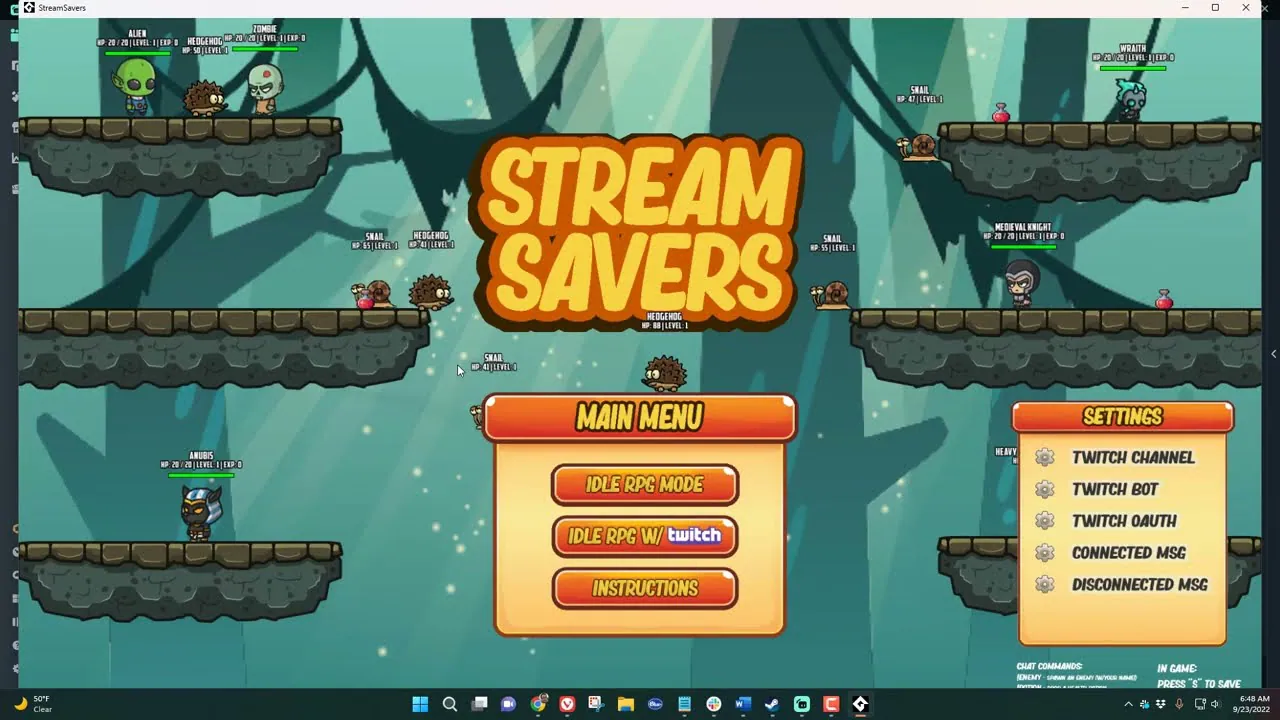Open the Twitch Channel setting label

(x=1133, y=457)
